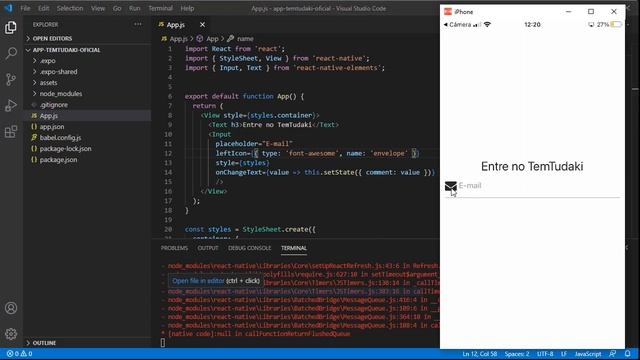Viewport: 640px width, 360px height.
Task: Open Explorer more actions ellipsis
Action: click(x=138, y=24)
